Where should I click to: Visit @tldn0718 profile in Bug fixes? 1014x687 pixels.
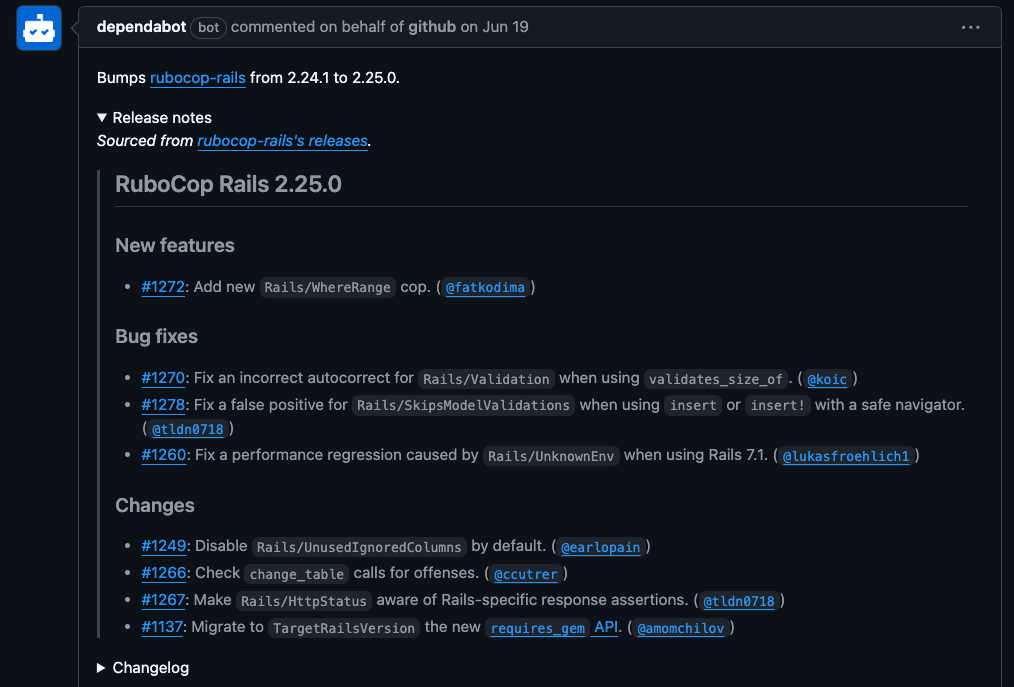tap(188, 429)
